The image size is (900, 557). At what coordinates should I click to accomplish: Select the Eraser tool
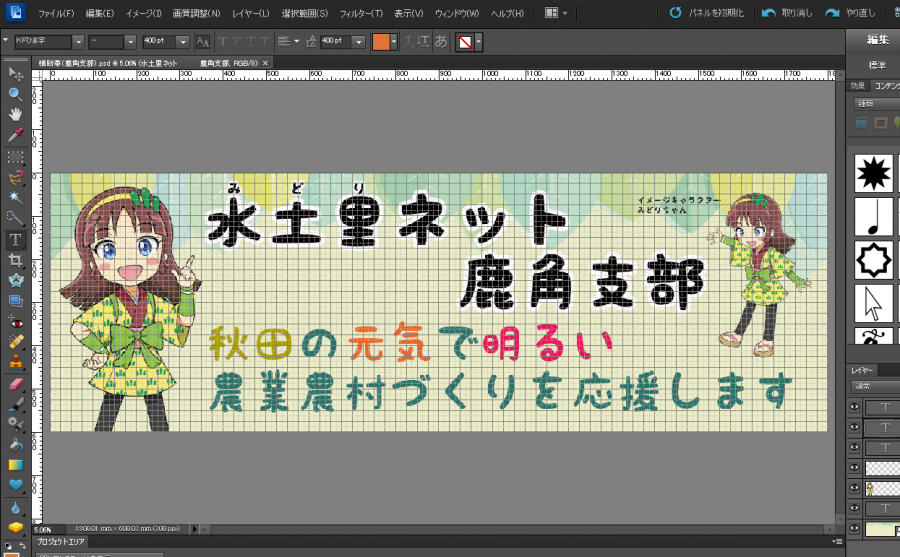point(16,384)
